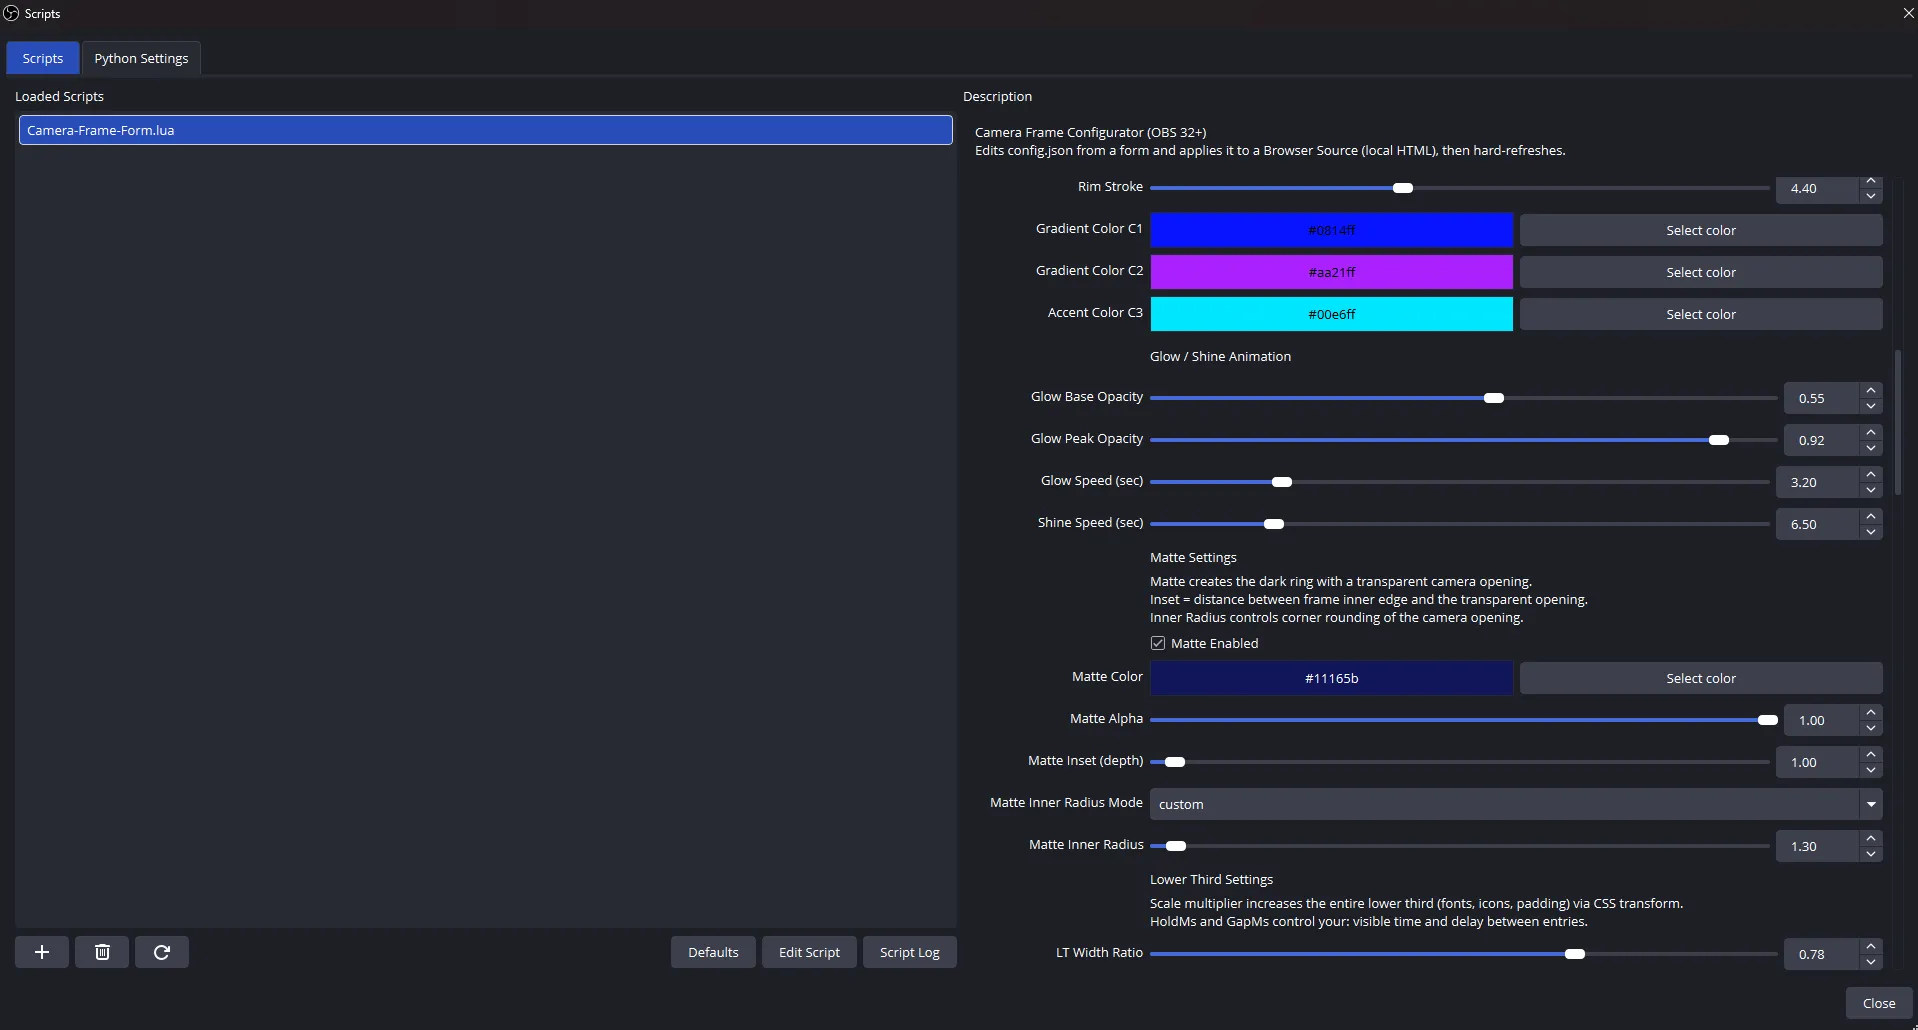Open the Matte Inner Radius Mode dropdown
The width and height of the screenshot is (1918, 1030).
(x=1871, y=803)
